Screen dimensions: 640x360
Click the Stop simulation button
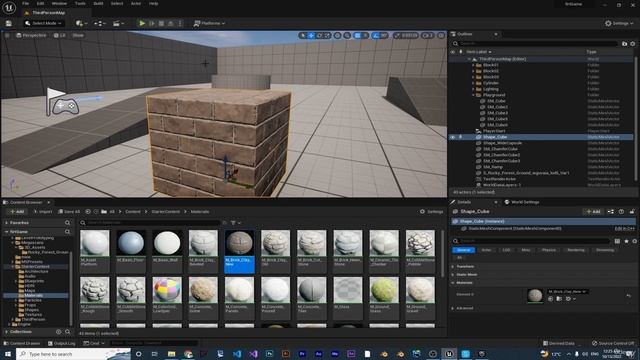point(161,23)
